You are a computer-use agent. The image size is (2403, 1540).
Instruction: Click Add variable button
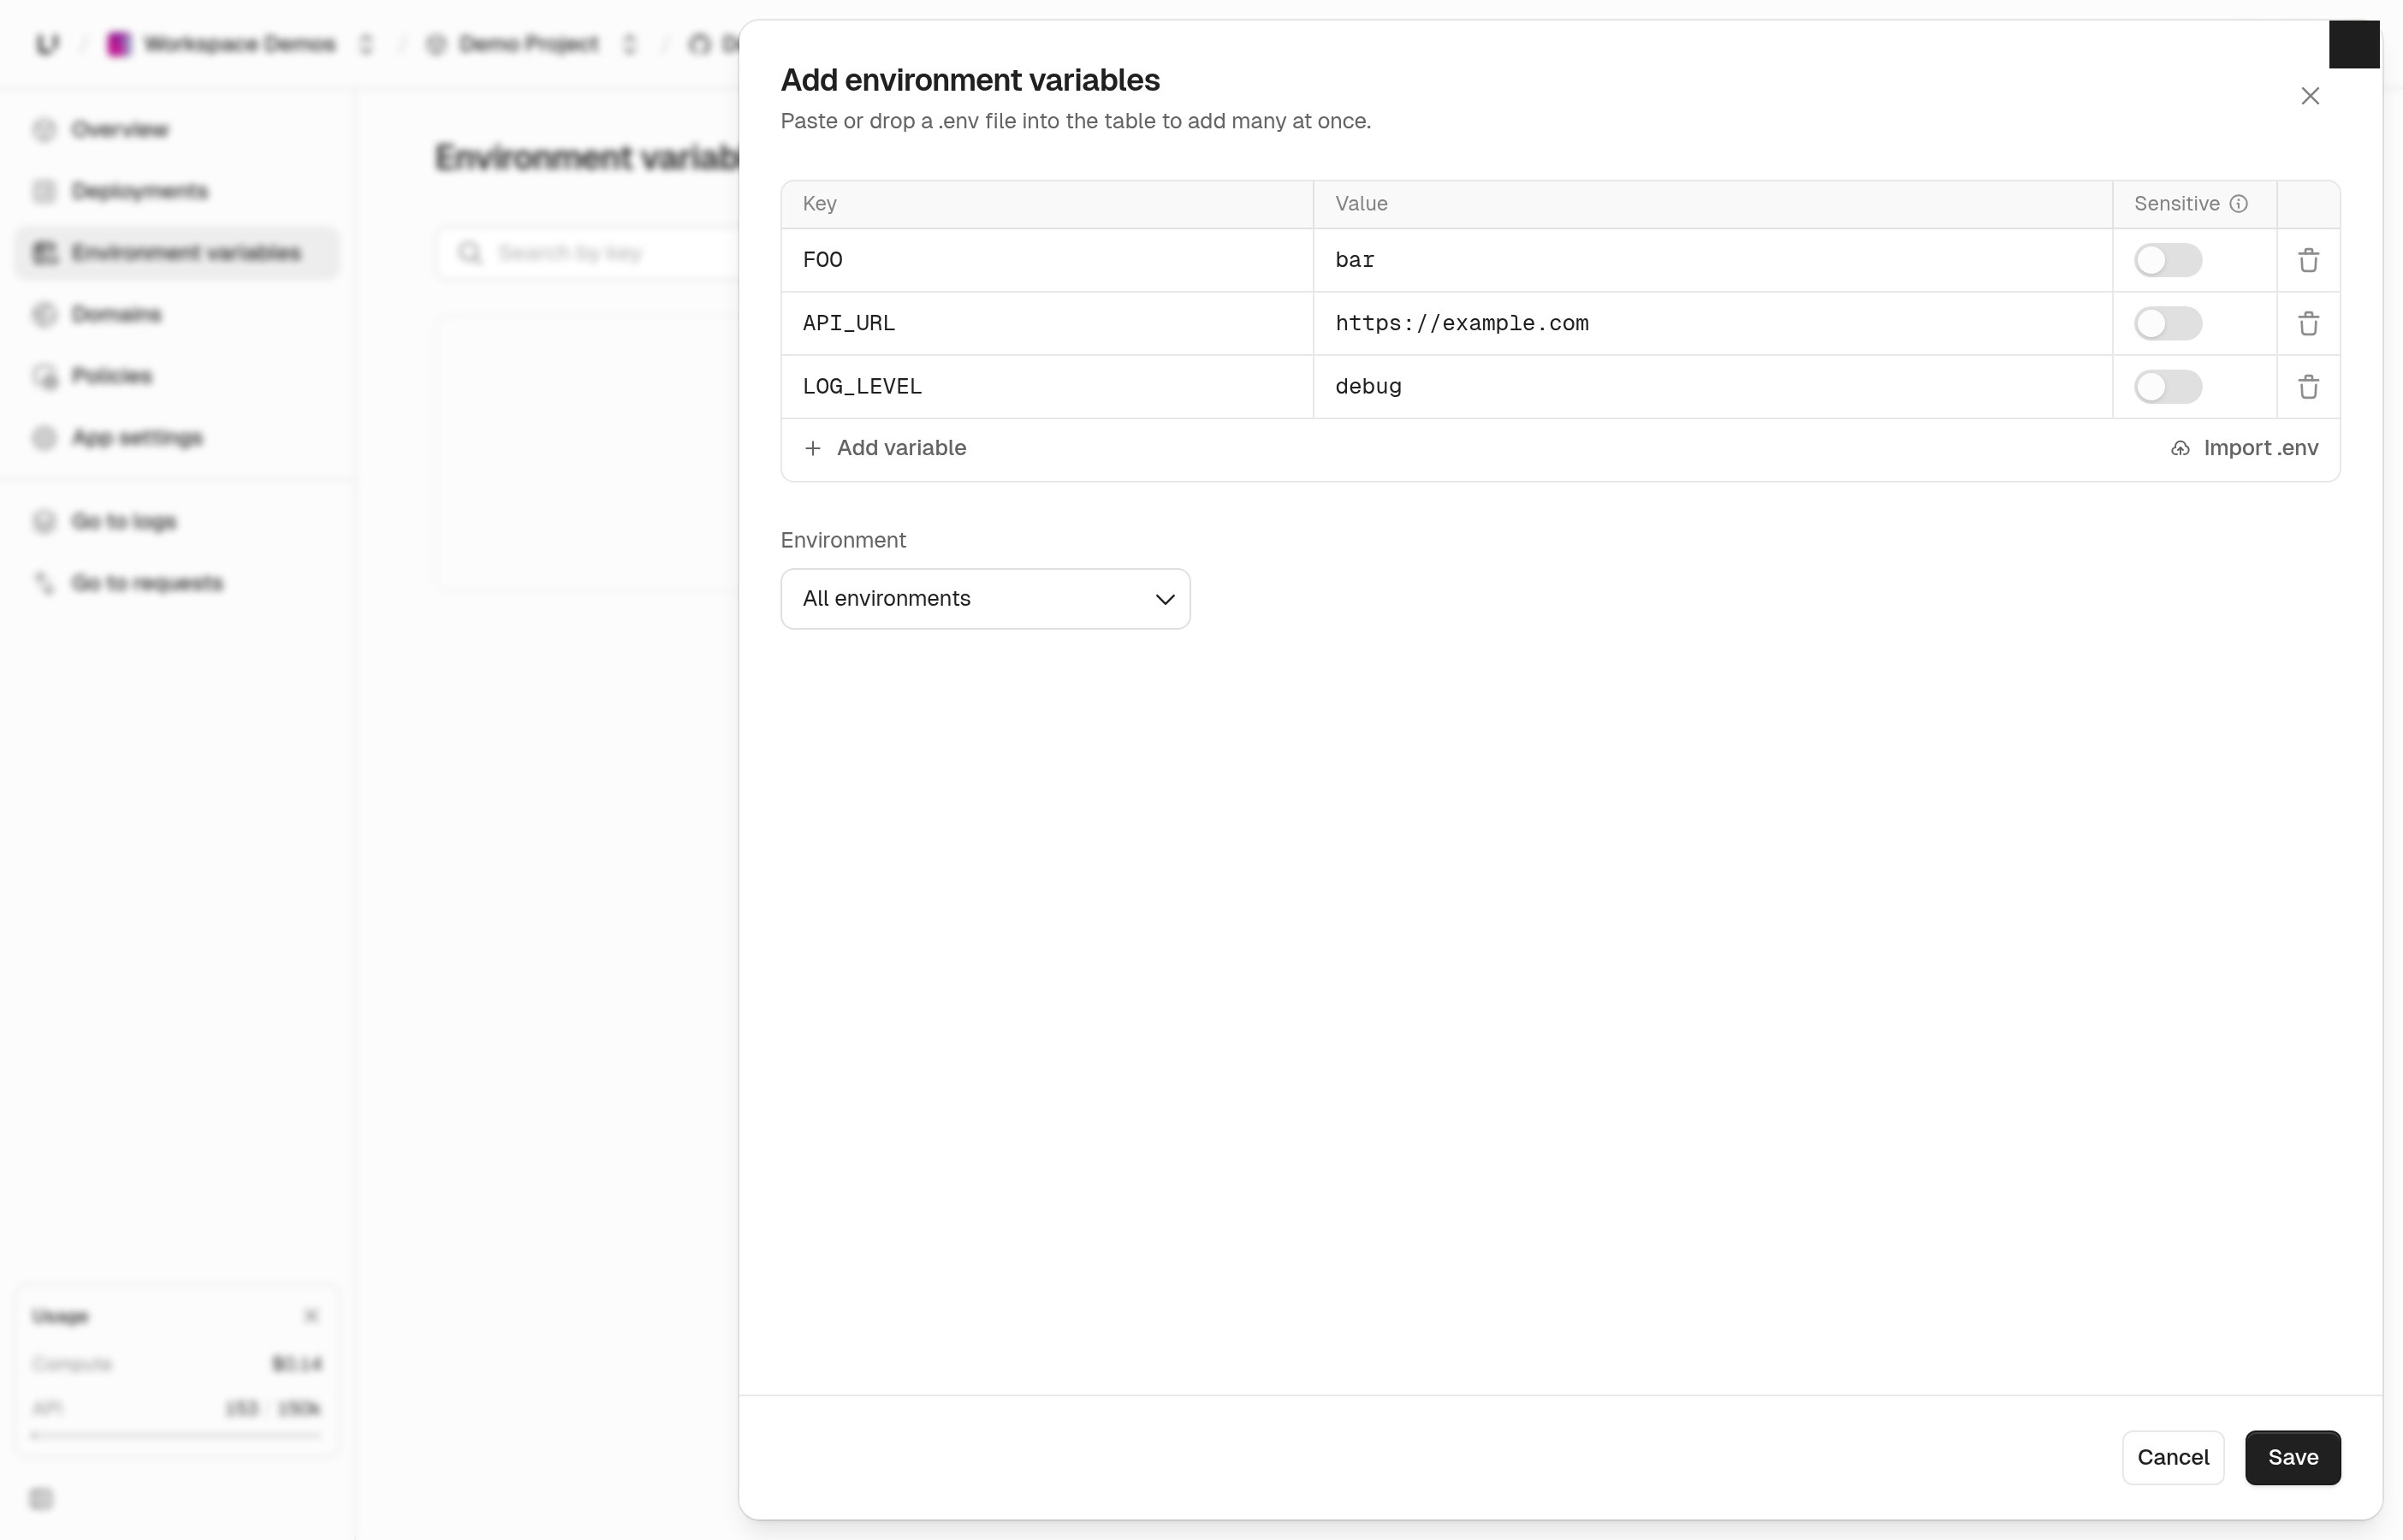tap(885, 448)
